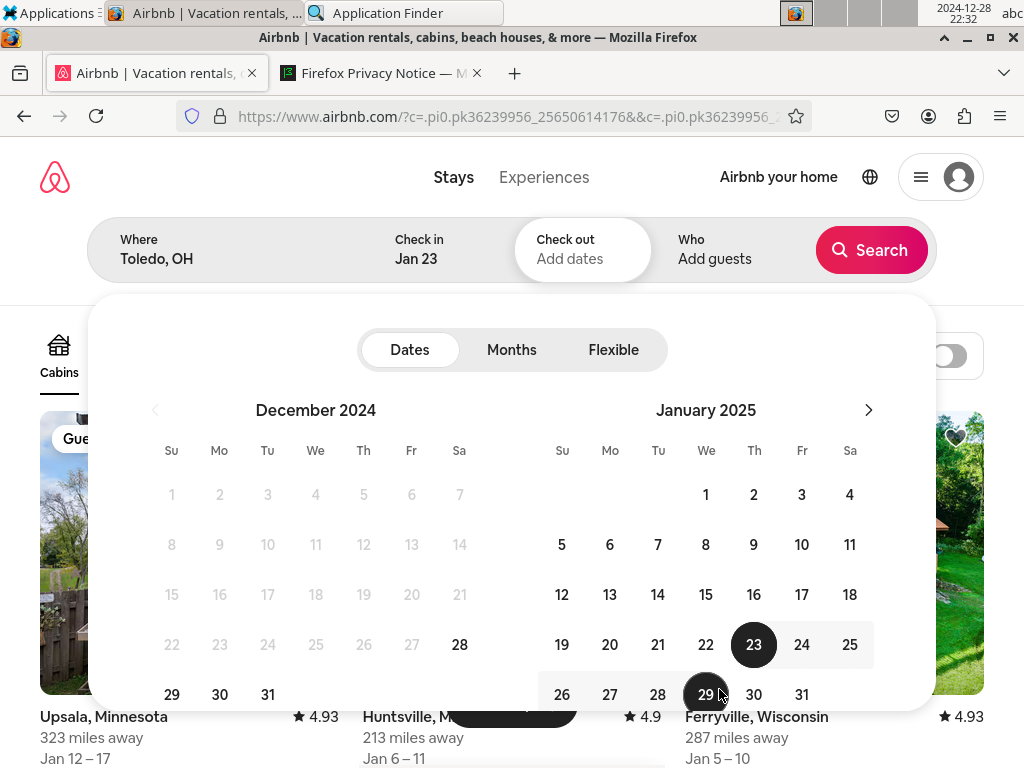This screenshot has height=768, width=1024.
Task: Favorite the Ferryville listing heart icon
Action: coord(956,438)
